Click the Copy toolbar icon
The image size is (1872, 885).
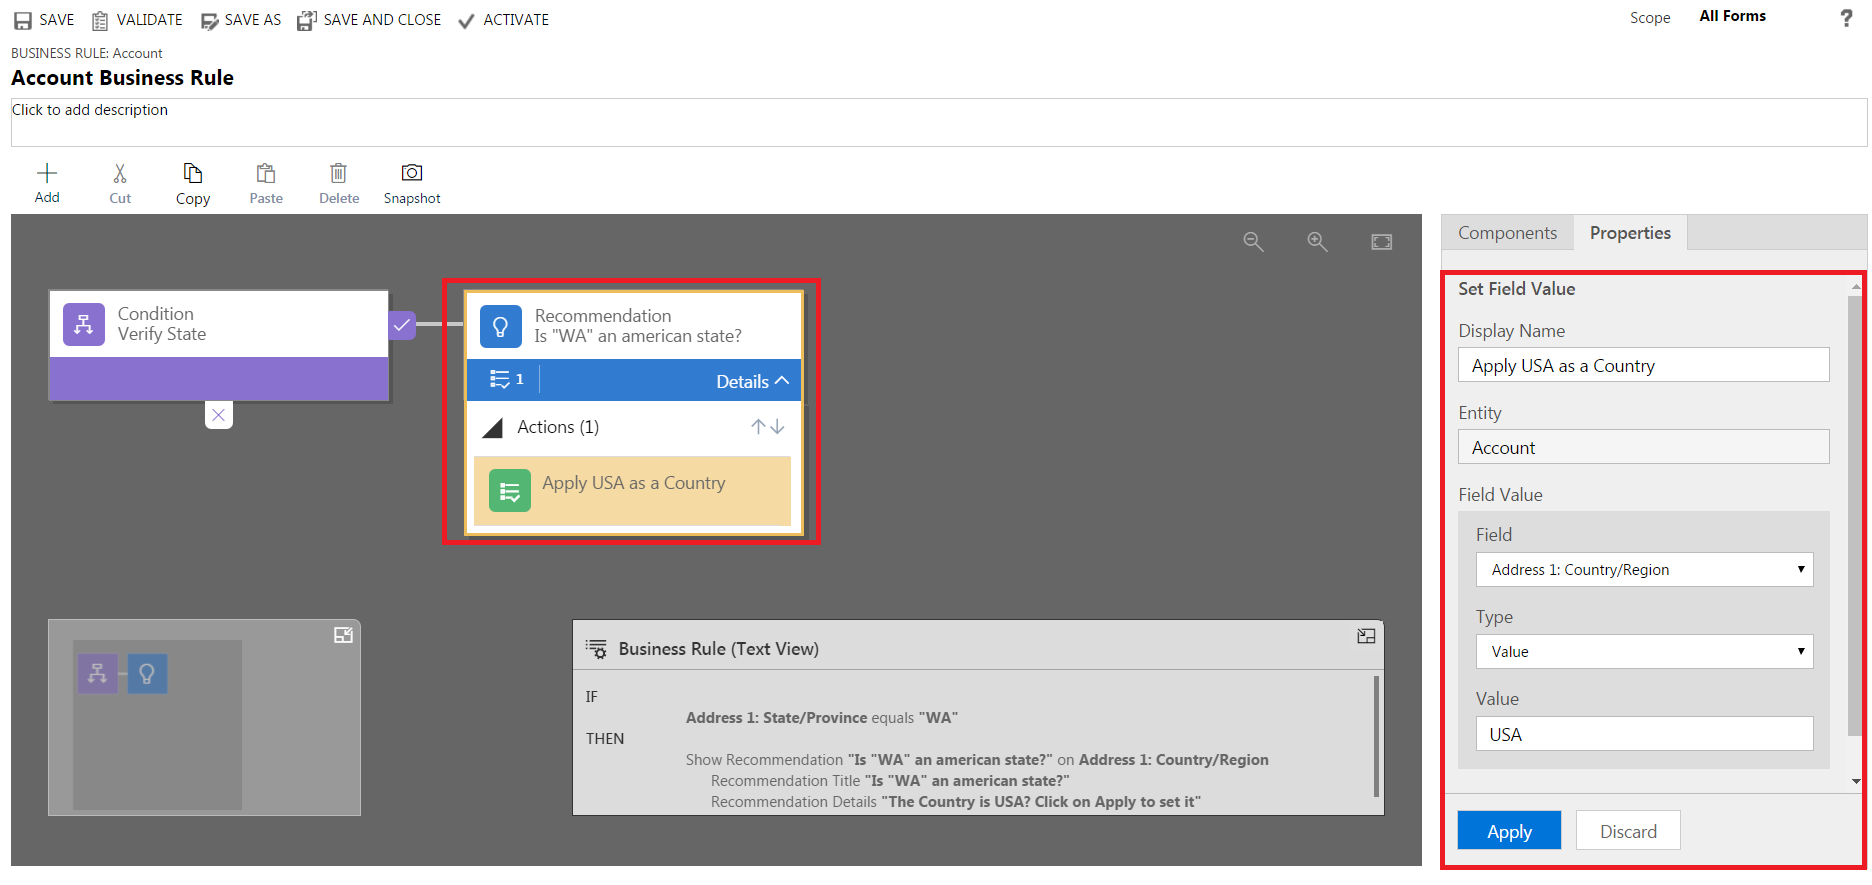click(x=193, y=174)
